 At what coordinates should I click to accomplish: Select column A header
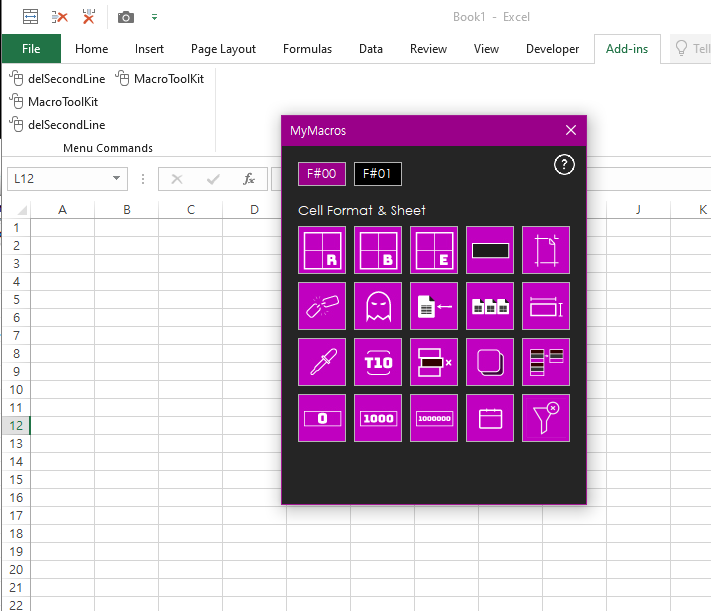click(63, 210)
